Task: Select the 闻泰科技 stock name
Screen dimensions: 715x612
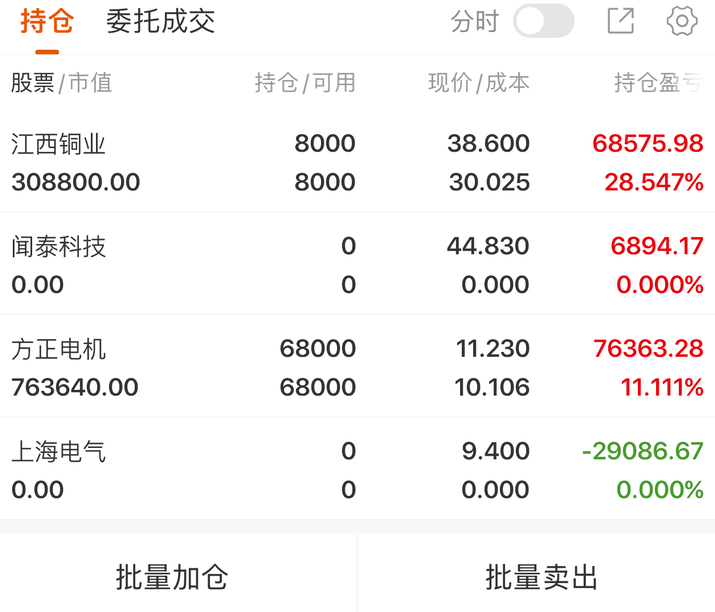Action: [x=58, y=247]
